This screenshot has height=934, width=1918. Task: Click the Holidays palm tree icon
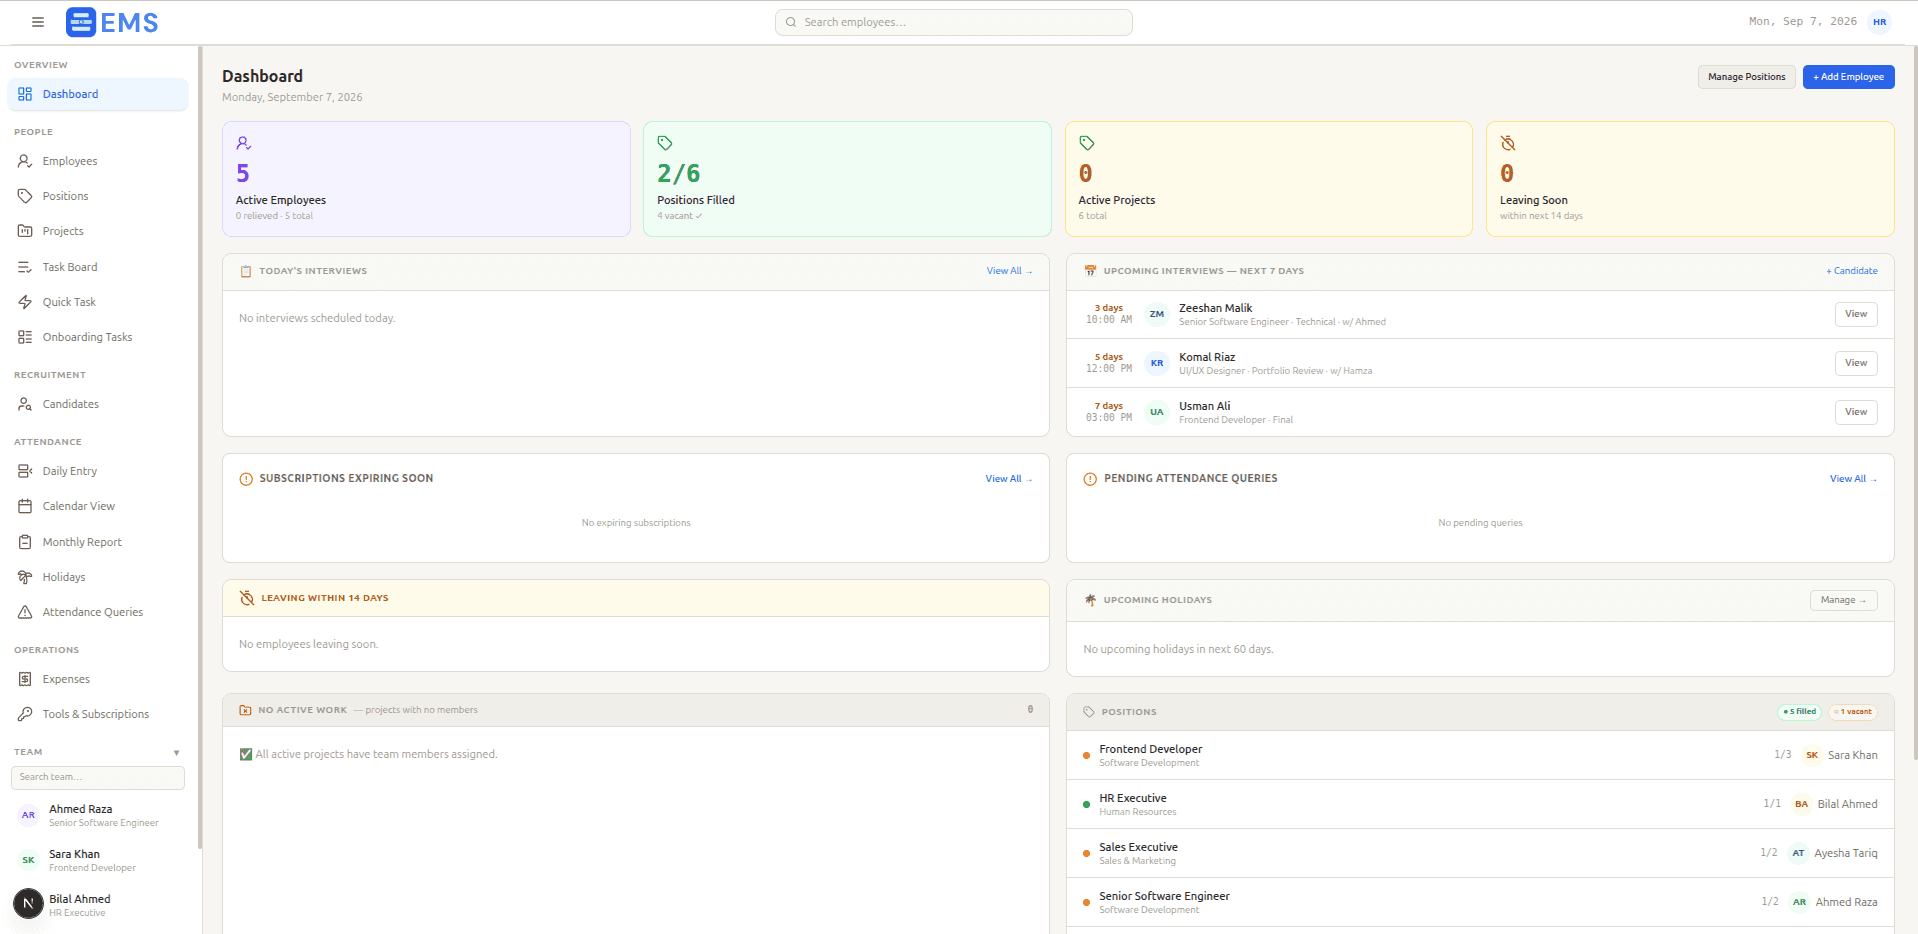(25, 577)
